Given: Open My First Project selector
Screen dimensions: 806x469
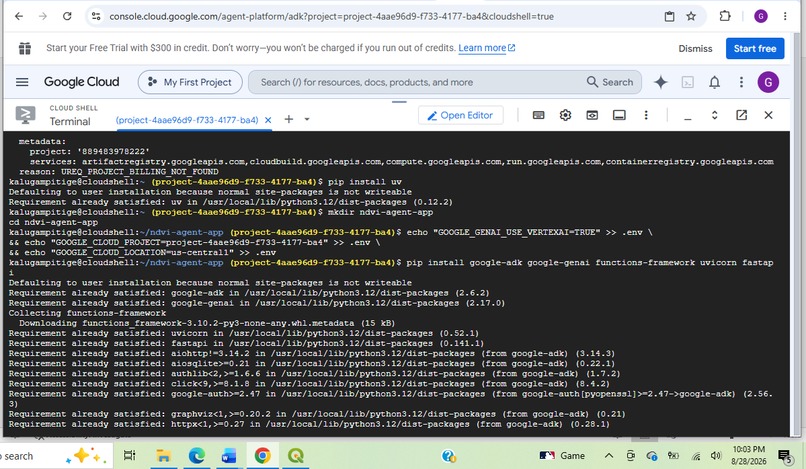Looking at the screenshot, I should click(x=190, y=82).
